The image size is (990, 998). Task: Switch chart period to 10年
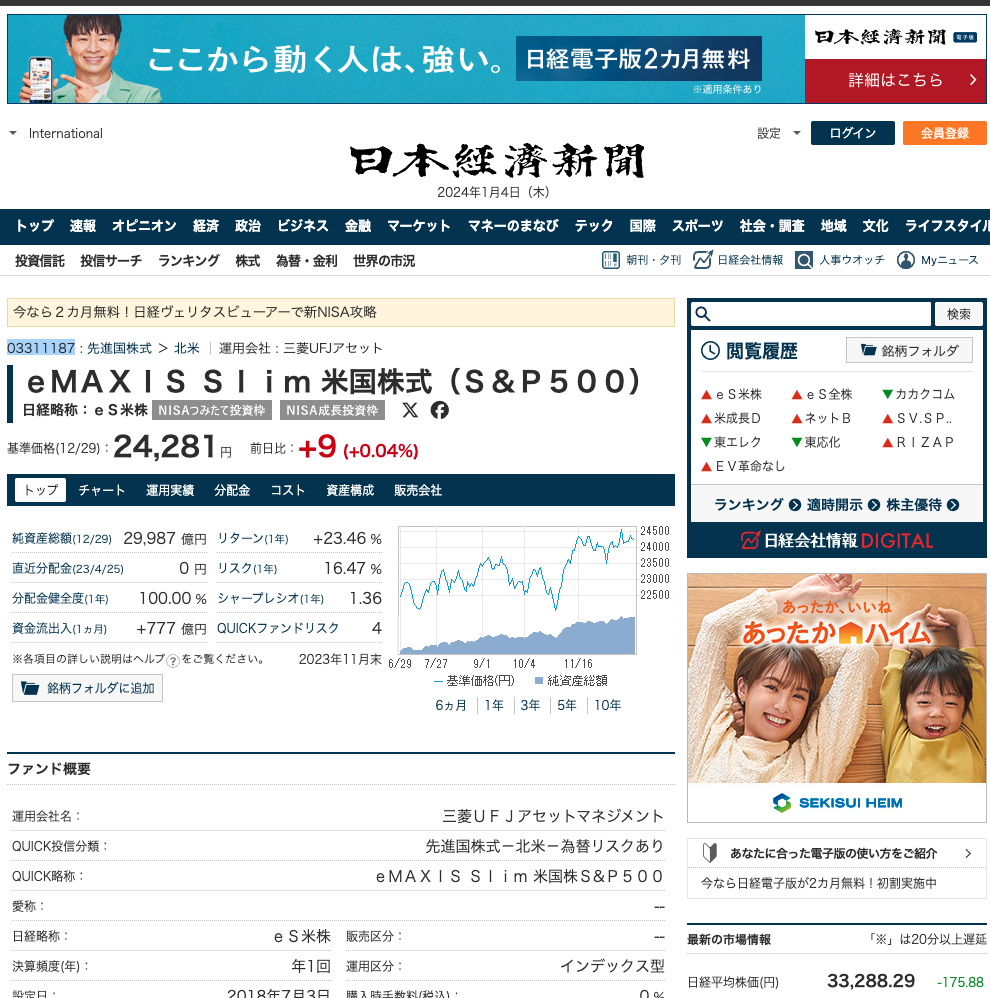click(605, 705)
